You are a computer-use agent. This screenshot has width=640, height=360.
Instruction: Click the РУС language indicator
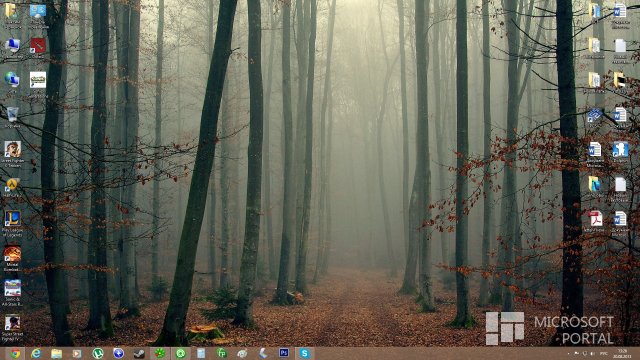click(x=604, y=353)
